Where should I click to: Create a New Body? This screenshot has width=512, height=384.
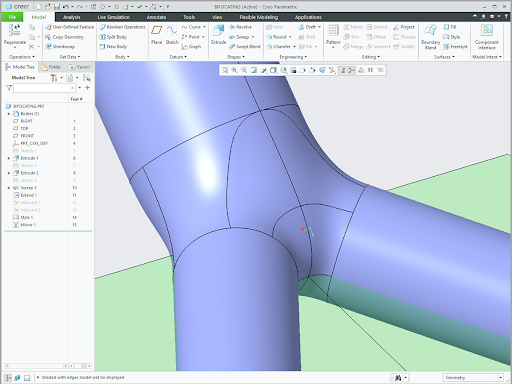113,47
